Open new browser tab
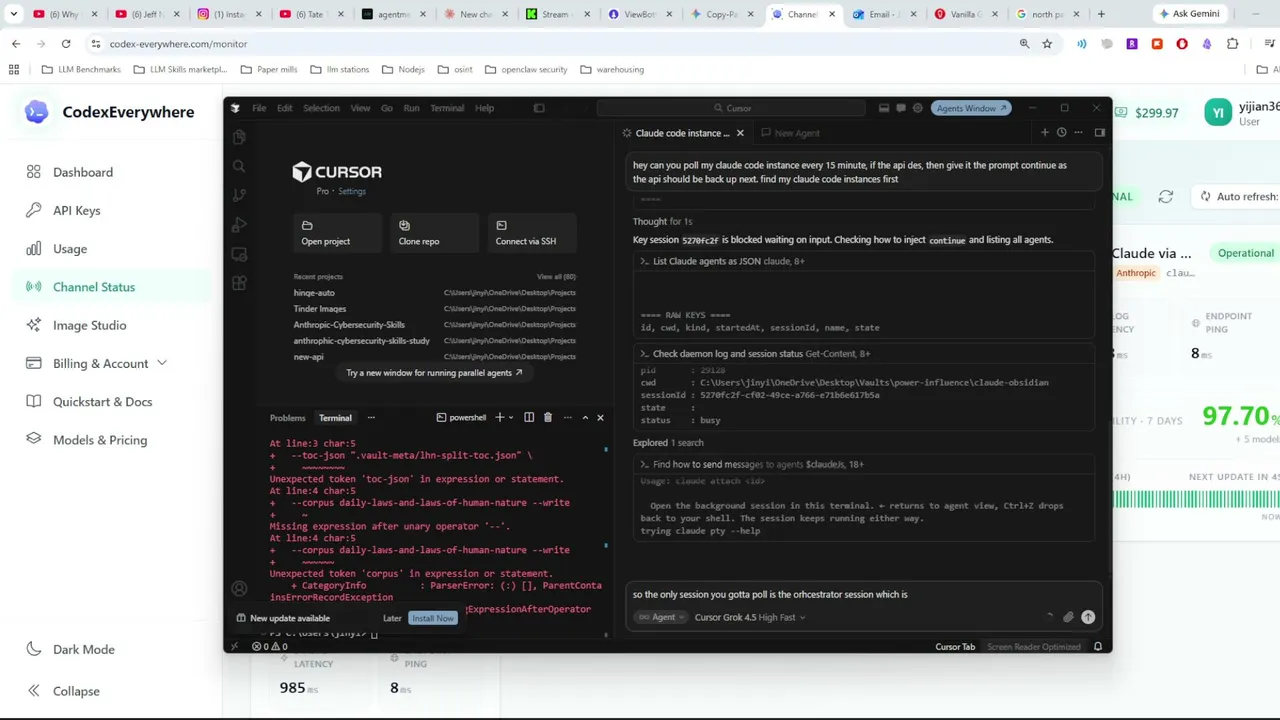The height and width of the screenshot is (720, 1280). 1101,14
